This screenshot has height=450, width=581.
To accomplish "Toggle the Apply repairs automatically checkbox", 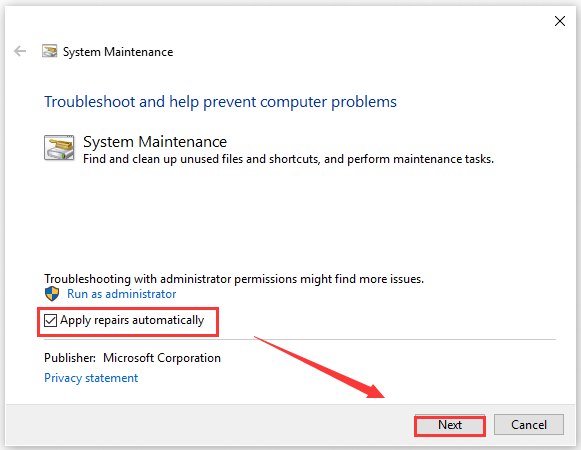I will click(x=50, y=320).
